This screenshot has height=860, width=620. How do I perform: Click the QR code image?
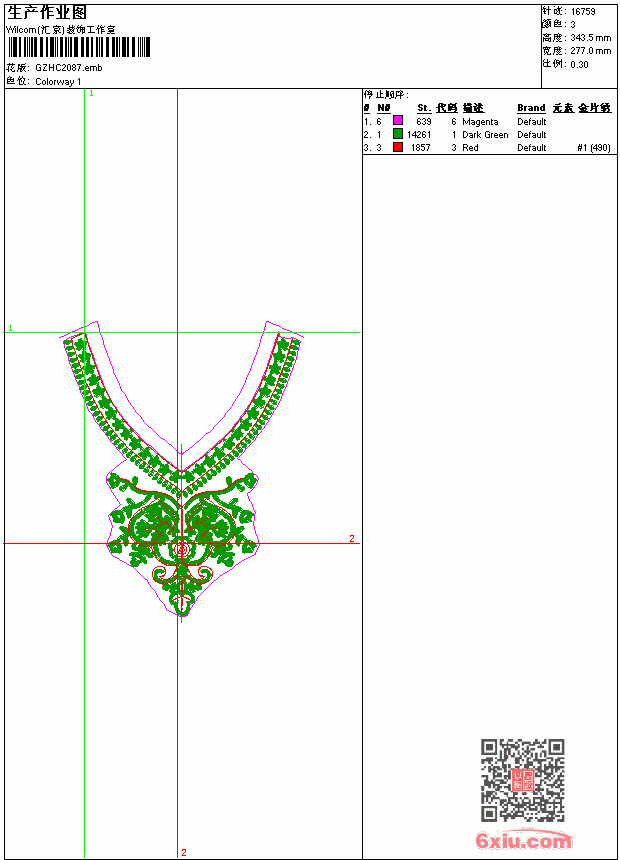(523, 780)
